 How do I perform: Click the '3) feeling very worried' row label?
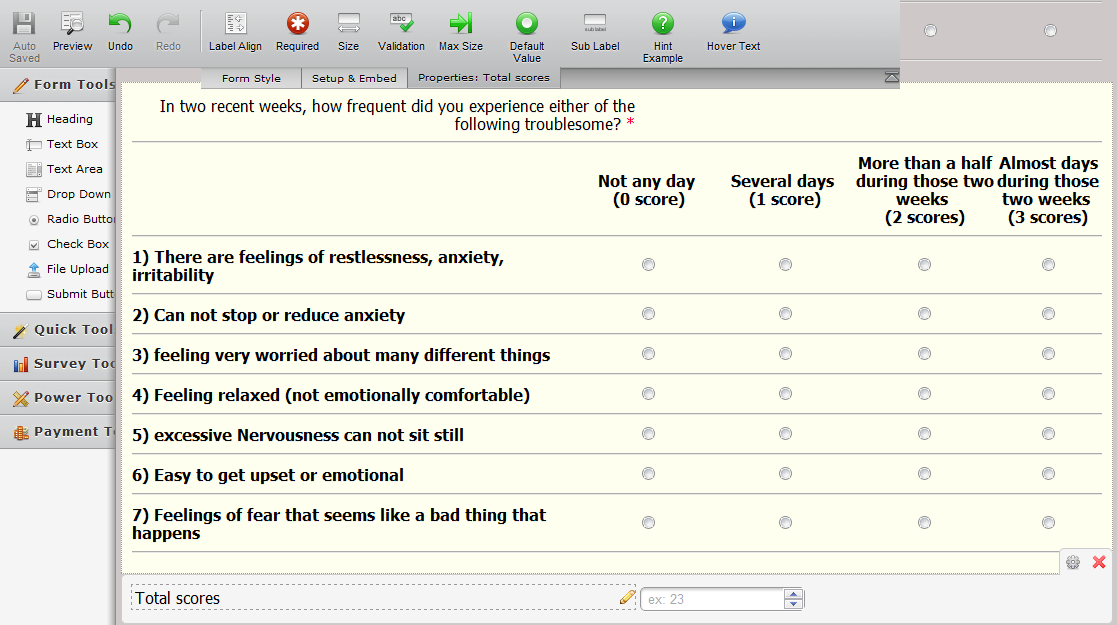click(341, 355)
